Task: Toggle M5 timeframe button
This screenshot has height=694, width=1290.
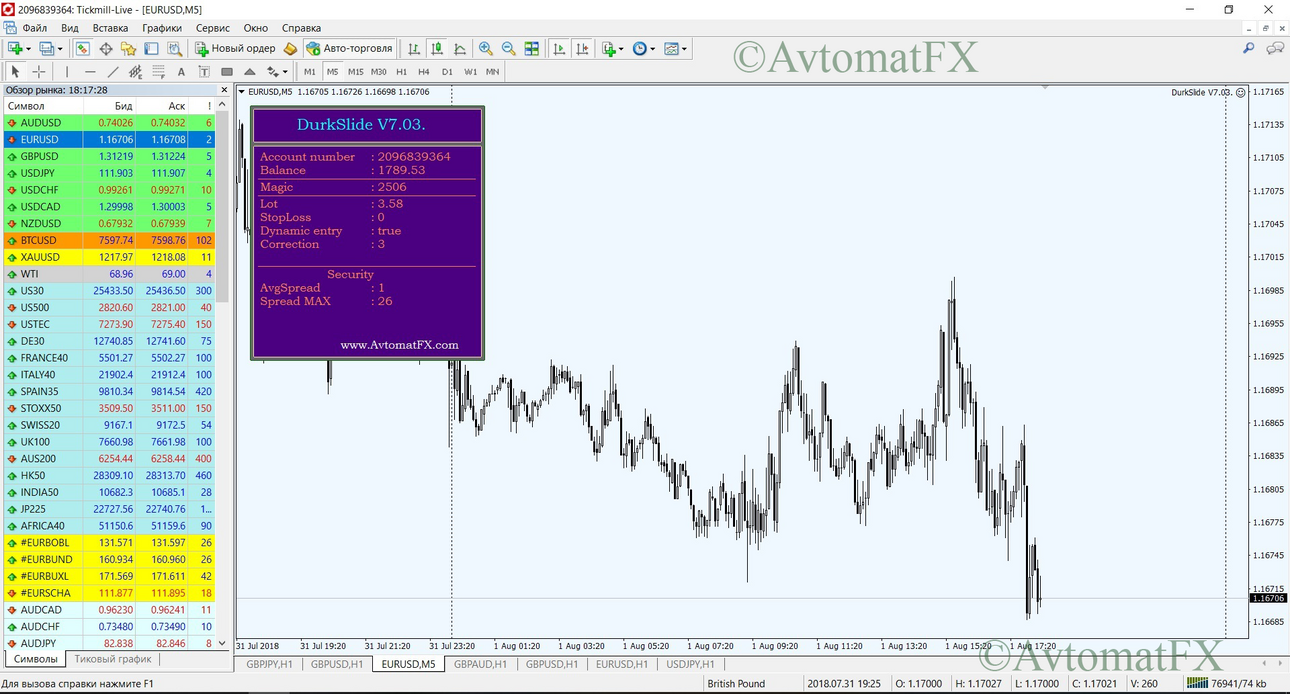Action: 332,71
